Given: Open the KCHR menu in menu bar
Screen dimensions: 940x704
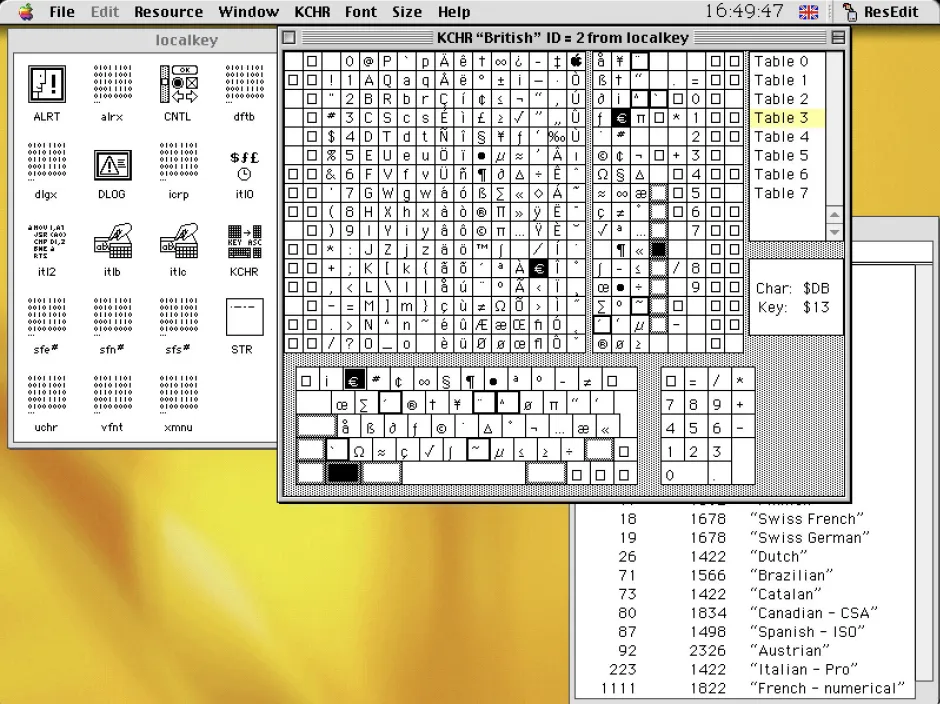Looking at the screenshot, I should coord(312,12).
